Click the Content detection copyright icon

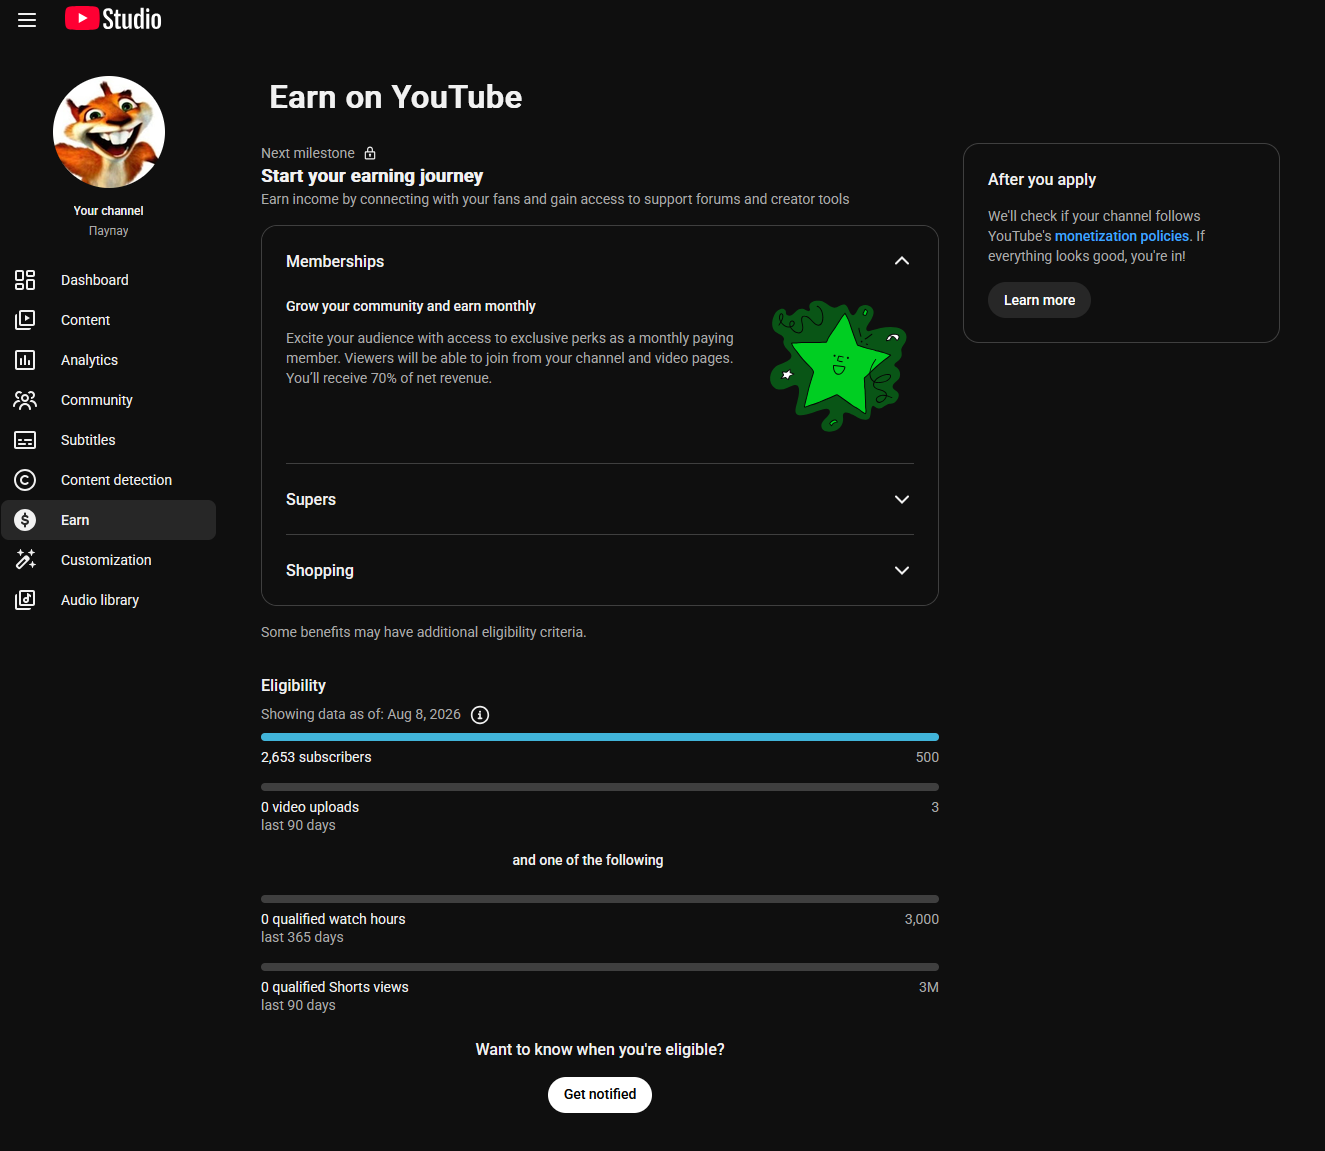click(x=25, y=480)
